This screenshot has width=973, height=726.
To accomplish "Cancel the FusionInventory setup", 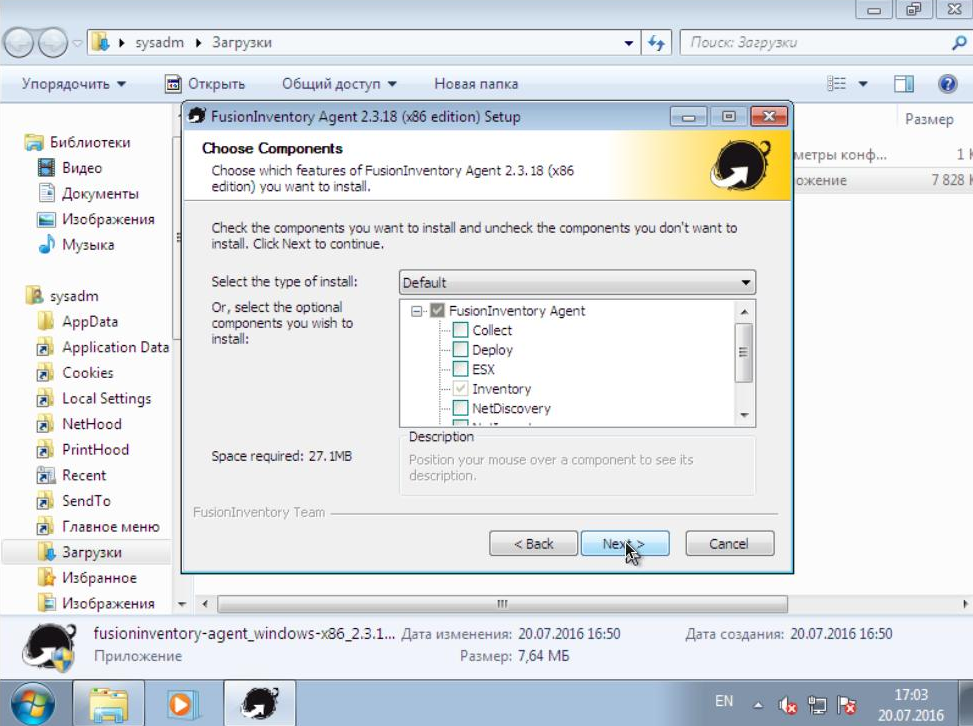I will 729,544.
